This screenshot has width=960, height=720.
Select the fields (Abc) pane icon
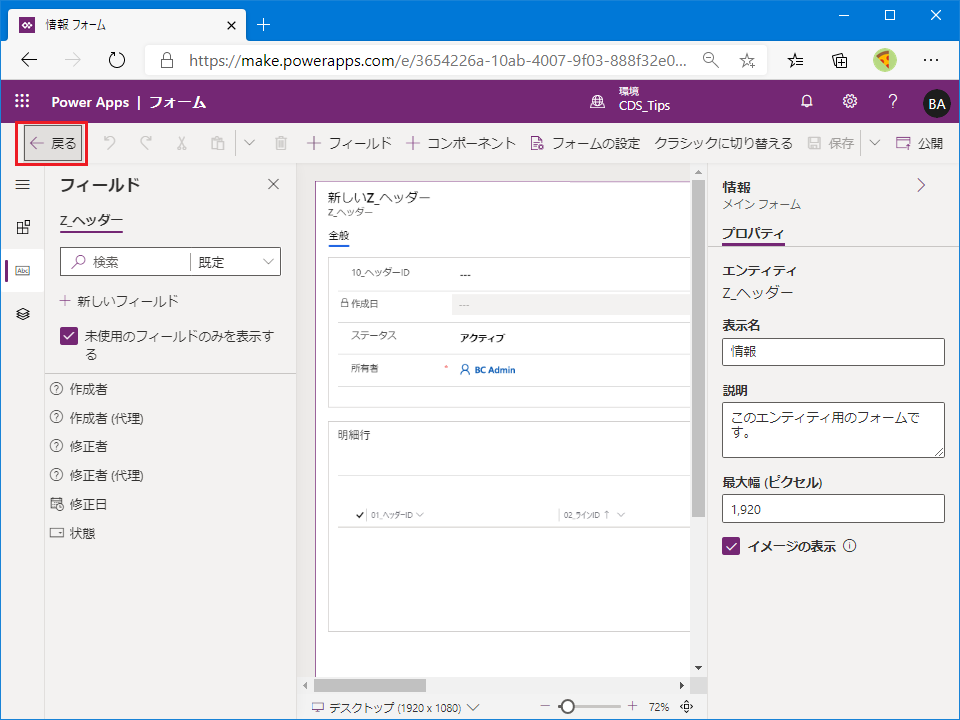coord(23,271)
